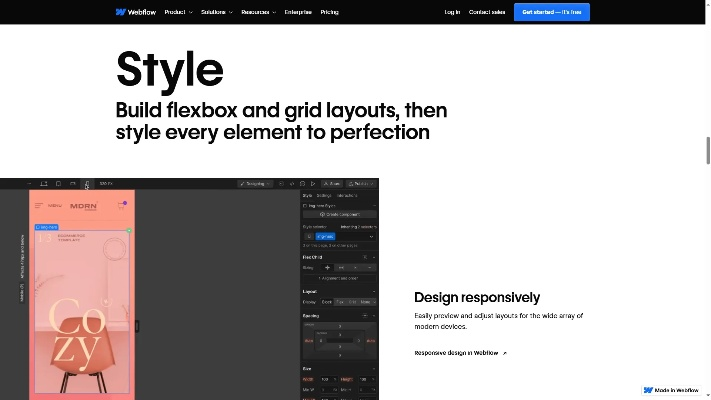The image size is (711, 400).
Task: Open the Enterprise menu item
Action: pyautogui.click(x=298, y=12)
